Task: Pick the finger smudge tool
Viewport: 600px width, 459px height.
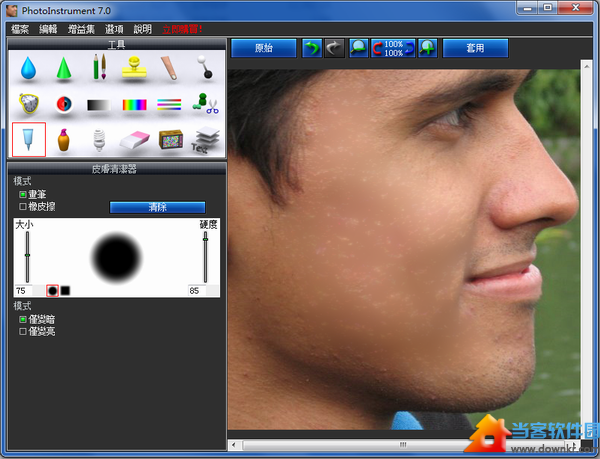Action: tap(169, 68)
